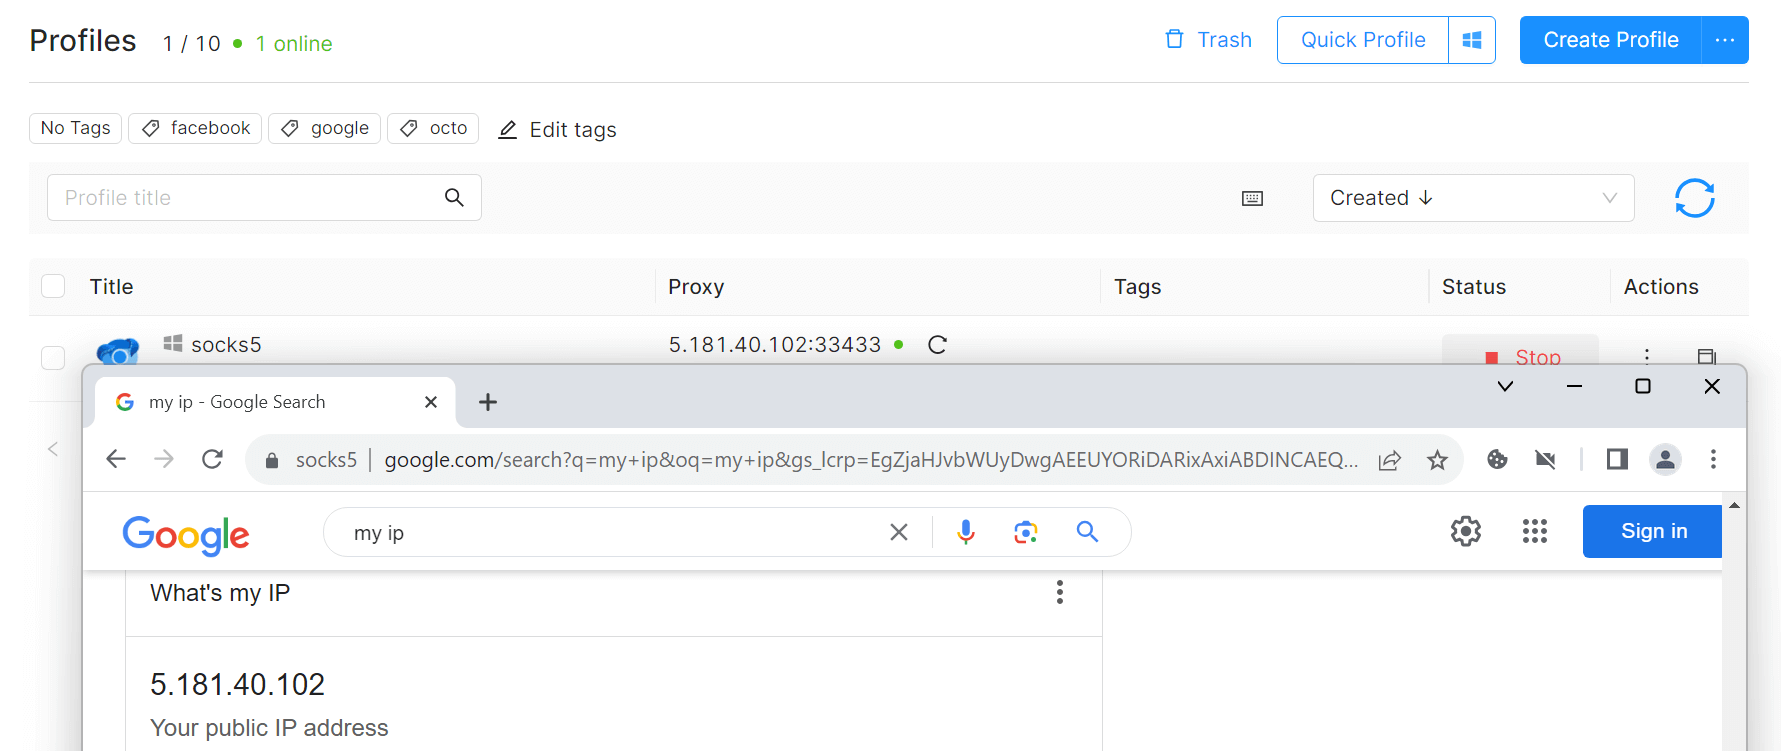The width and height of the screenshot is (1781, 751).
Task: Open the Trash
Action: click(1208, 40)
